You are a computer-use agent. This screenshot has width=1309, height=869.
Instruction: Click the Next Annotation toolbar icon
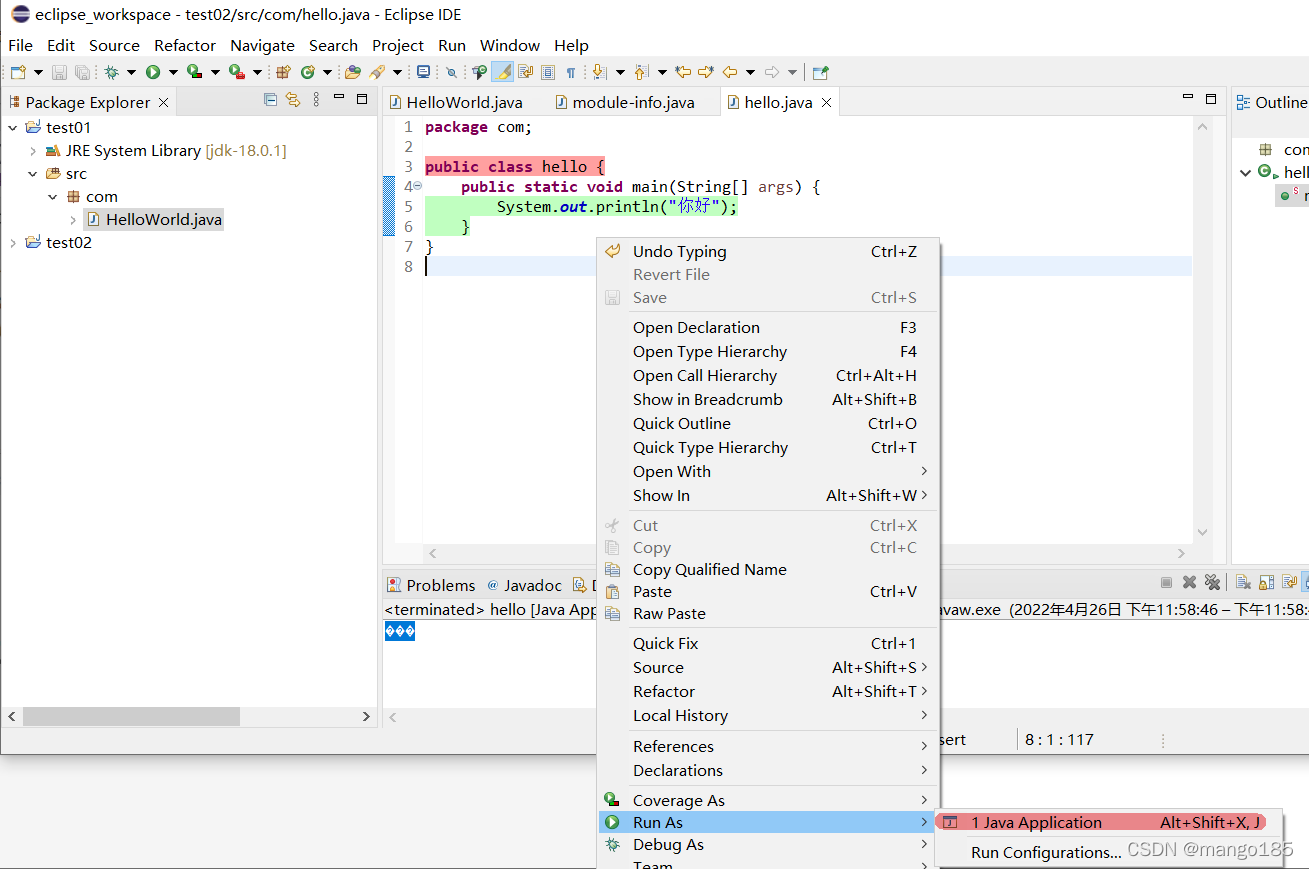(x=599, y=72)
